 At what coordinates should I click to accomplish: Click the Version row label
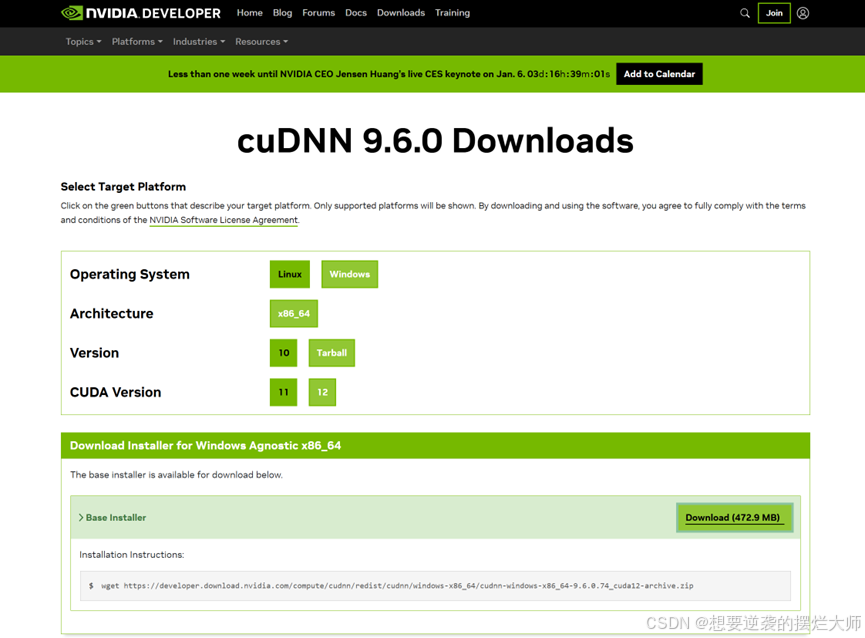coord(94,353)
